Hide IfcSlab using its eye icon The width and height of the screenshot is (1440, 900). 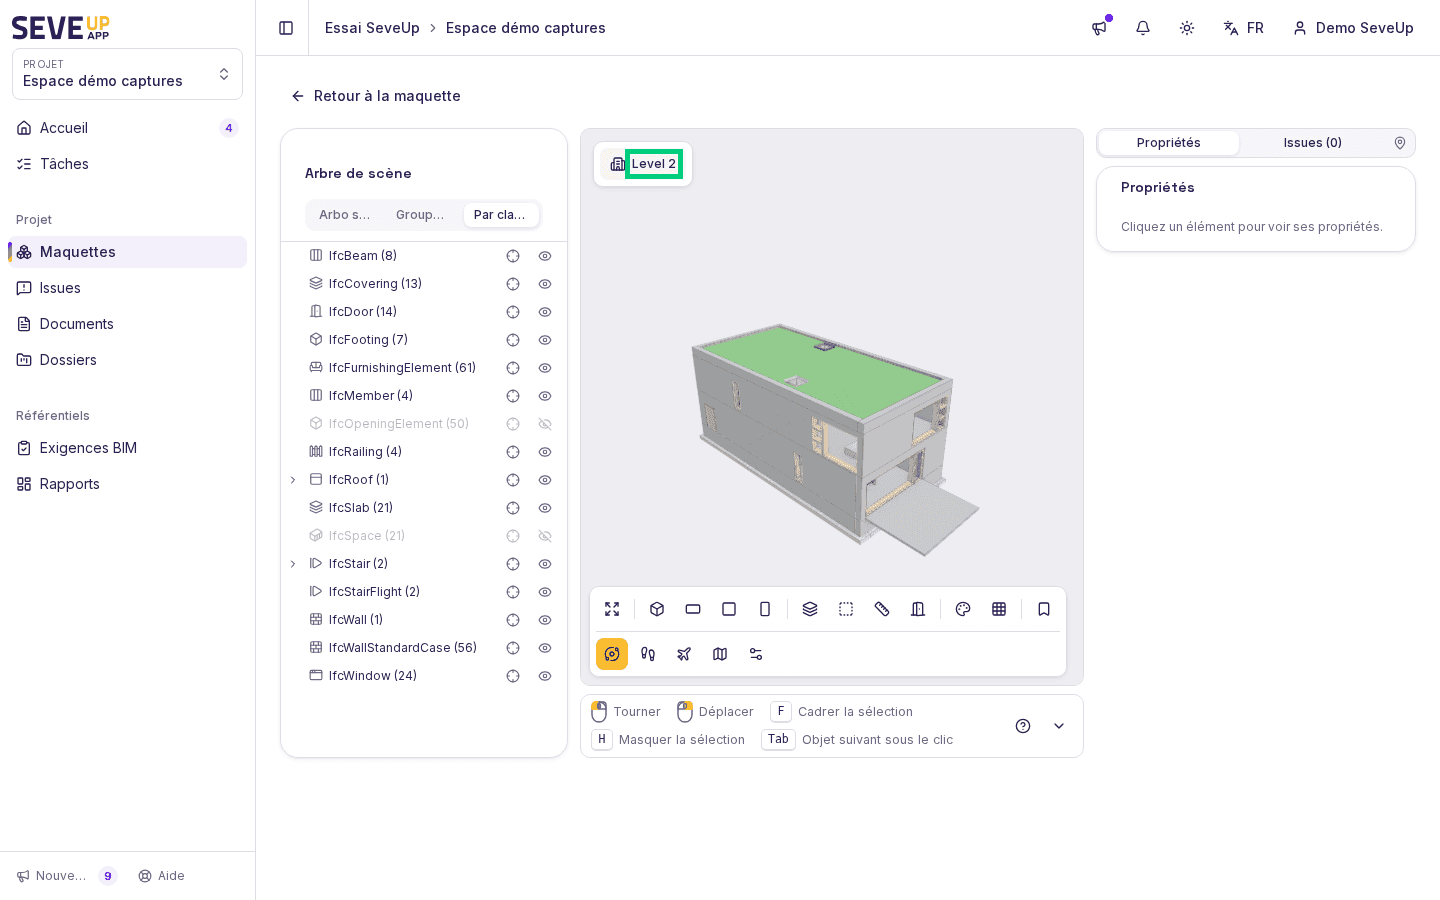click(x=545, y=508)
